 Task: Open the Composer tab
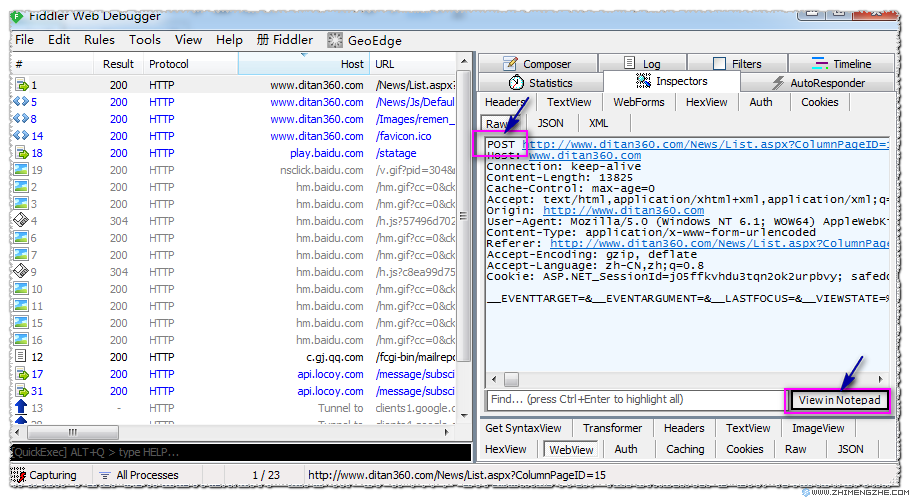[536, 64]
